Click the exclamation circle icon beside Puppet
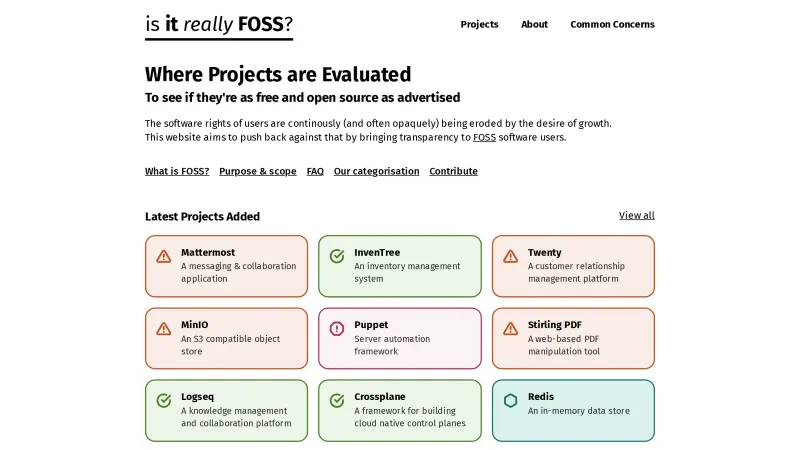The height and width of the screenshot is (450, 800). coord(337,328)
